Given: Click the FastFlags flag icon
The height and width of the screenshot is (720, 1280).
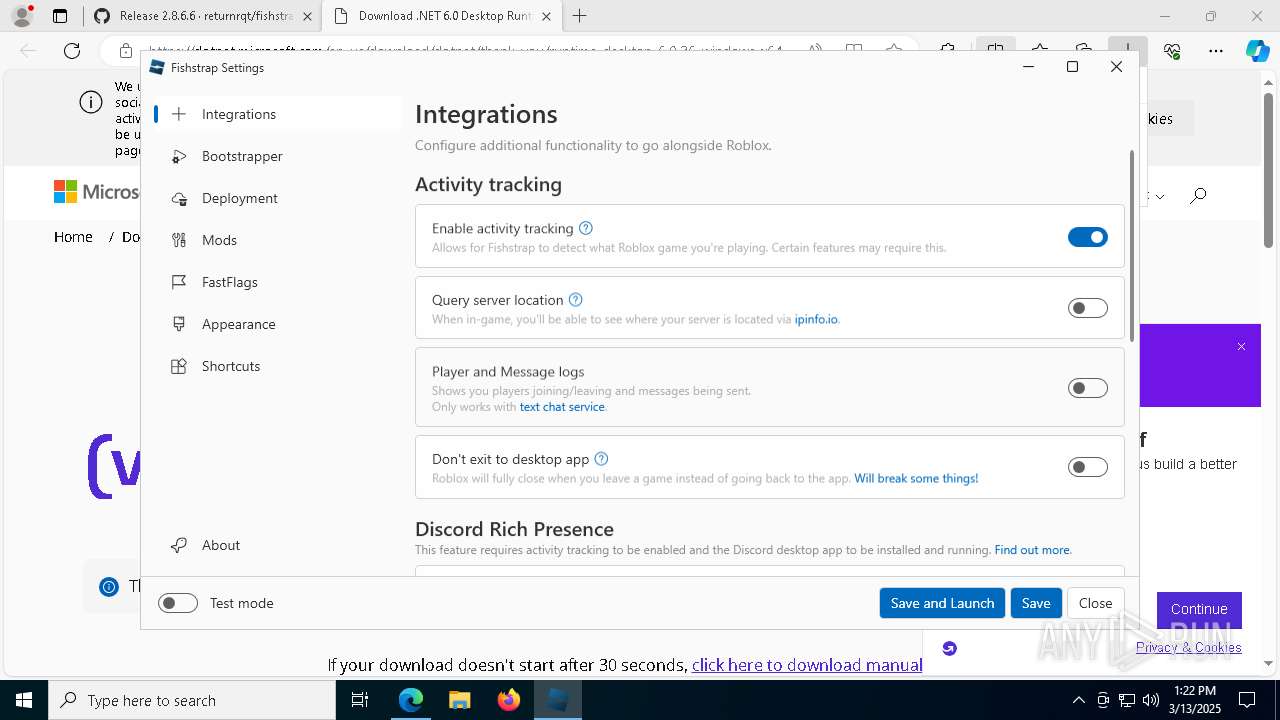Looking at the screenshot, I should [179, 282].
